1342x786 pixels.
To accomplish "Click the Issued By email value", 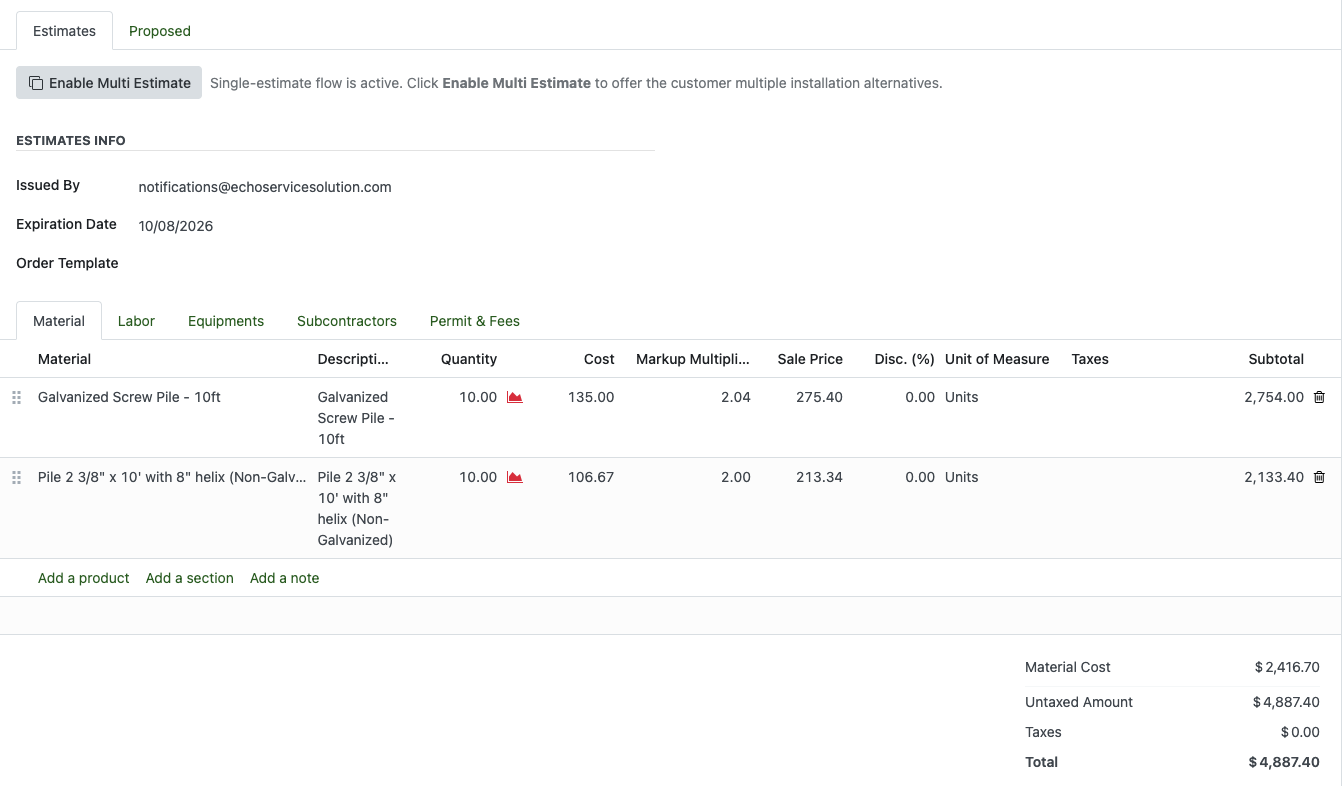I will pyautogui.click(x=265, y=187).
